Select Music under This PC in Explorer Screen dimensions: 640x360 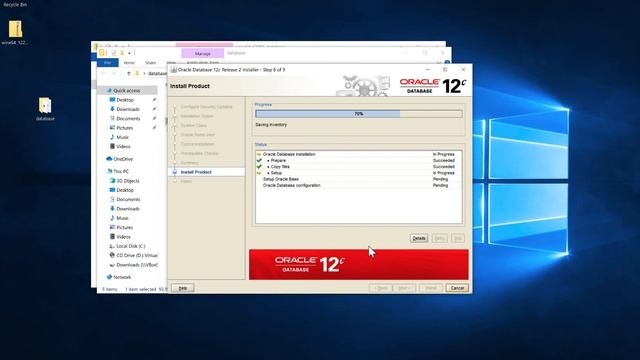[x=122, y=218]
